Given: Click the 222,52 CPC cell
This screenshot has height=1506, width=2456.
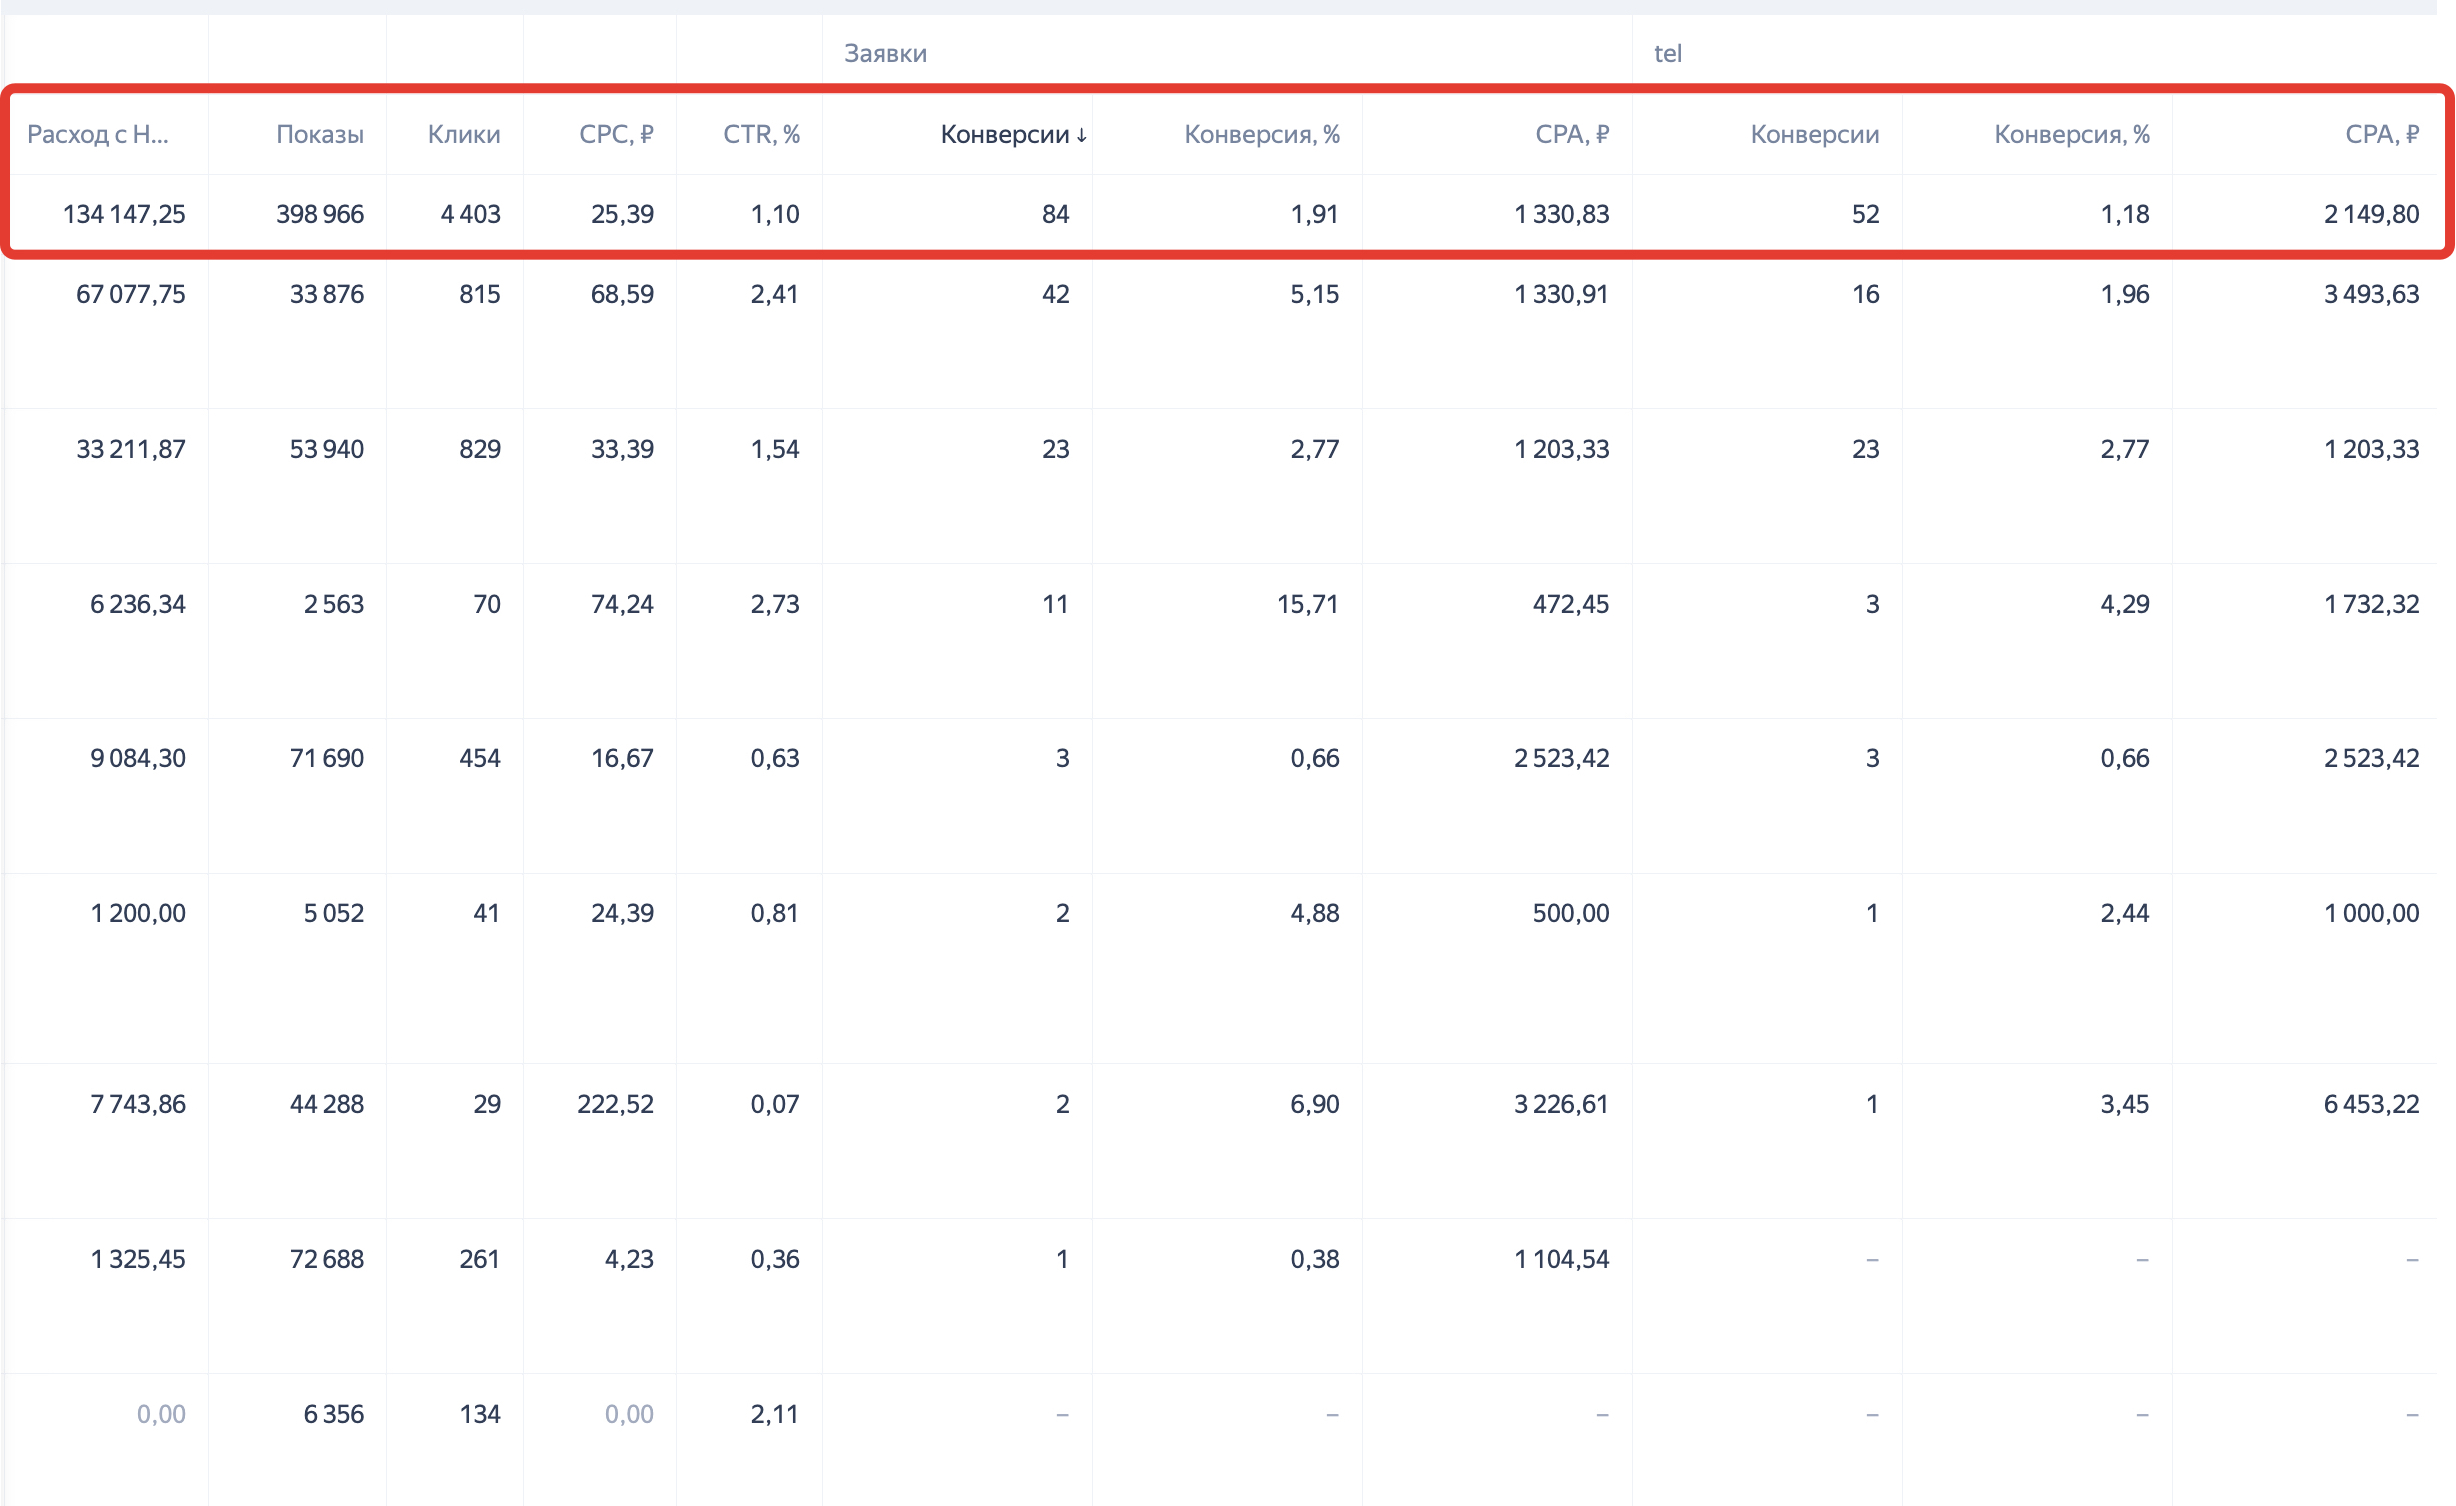Looking at the screenshot, I should click(614, 1104).
